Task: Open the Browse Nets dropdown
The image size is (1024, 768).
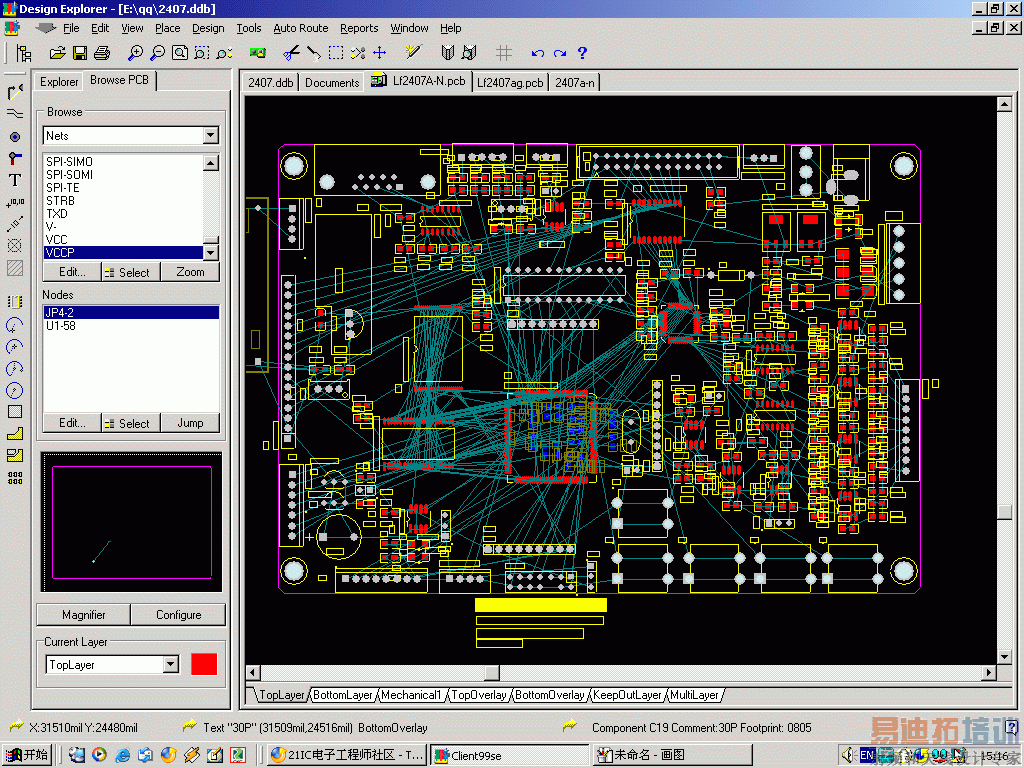Action: pyautogui.click(x=210, y=135)
